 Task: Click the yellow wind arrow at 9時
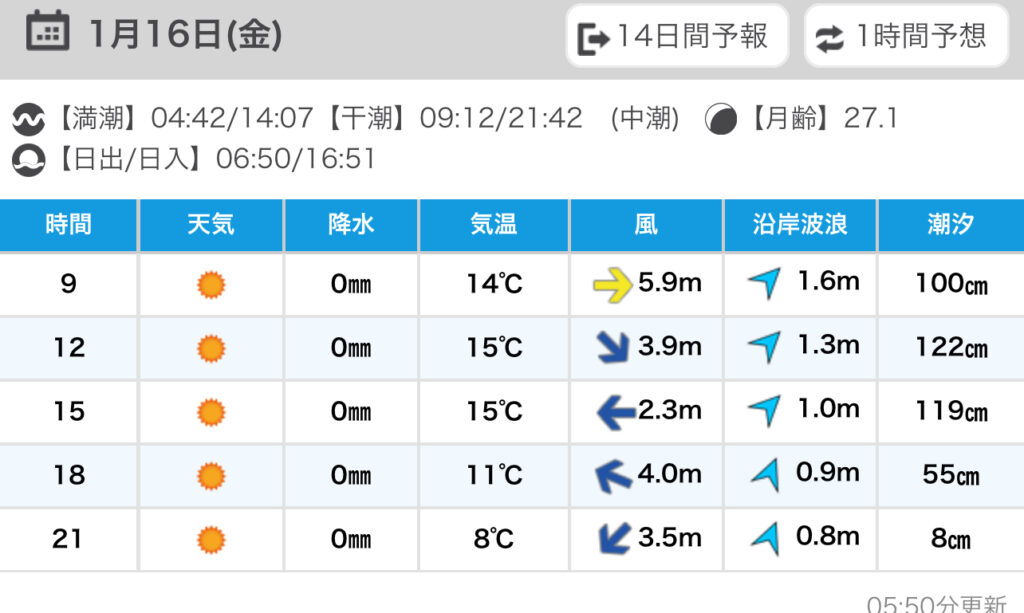coord(612,285)
